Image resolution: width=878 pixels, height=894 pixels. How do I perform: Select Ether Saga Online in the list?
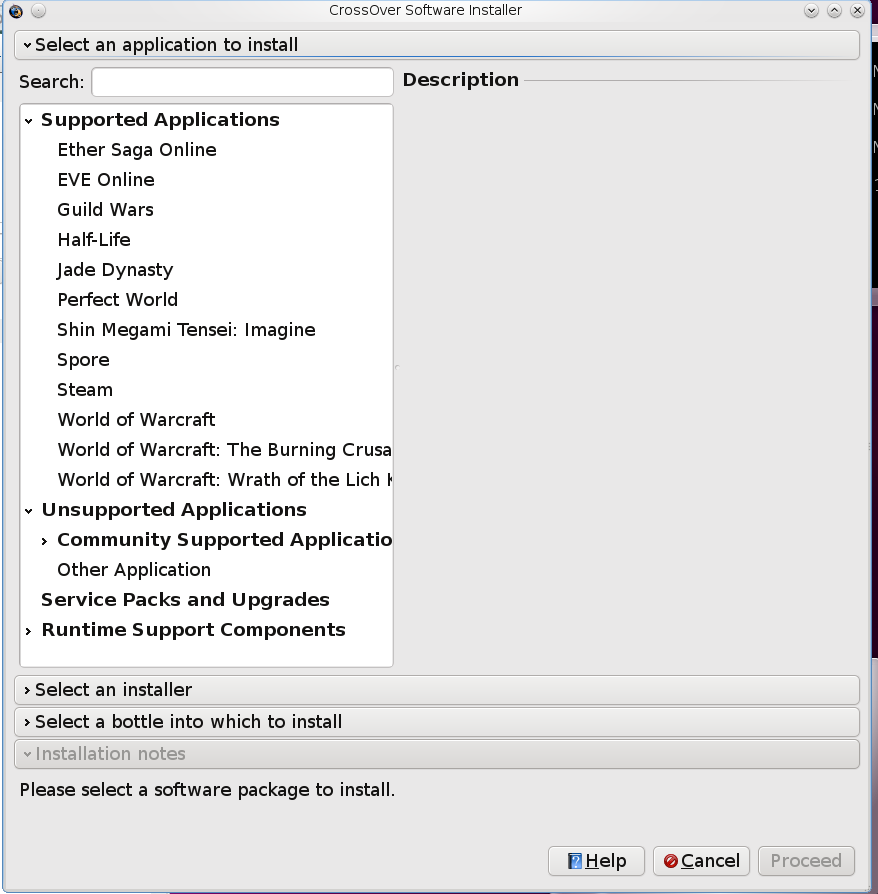click(137, 150)
